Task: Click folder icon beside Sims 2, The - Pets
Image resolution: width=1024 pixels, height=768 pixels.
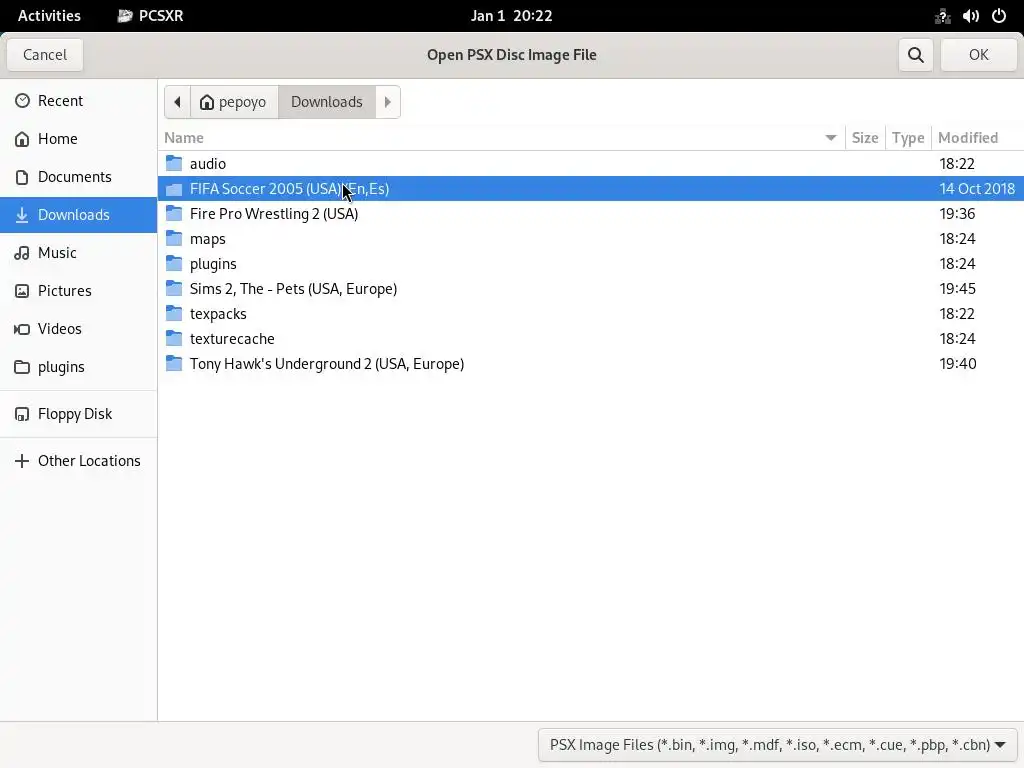Action: (174, 289)
